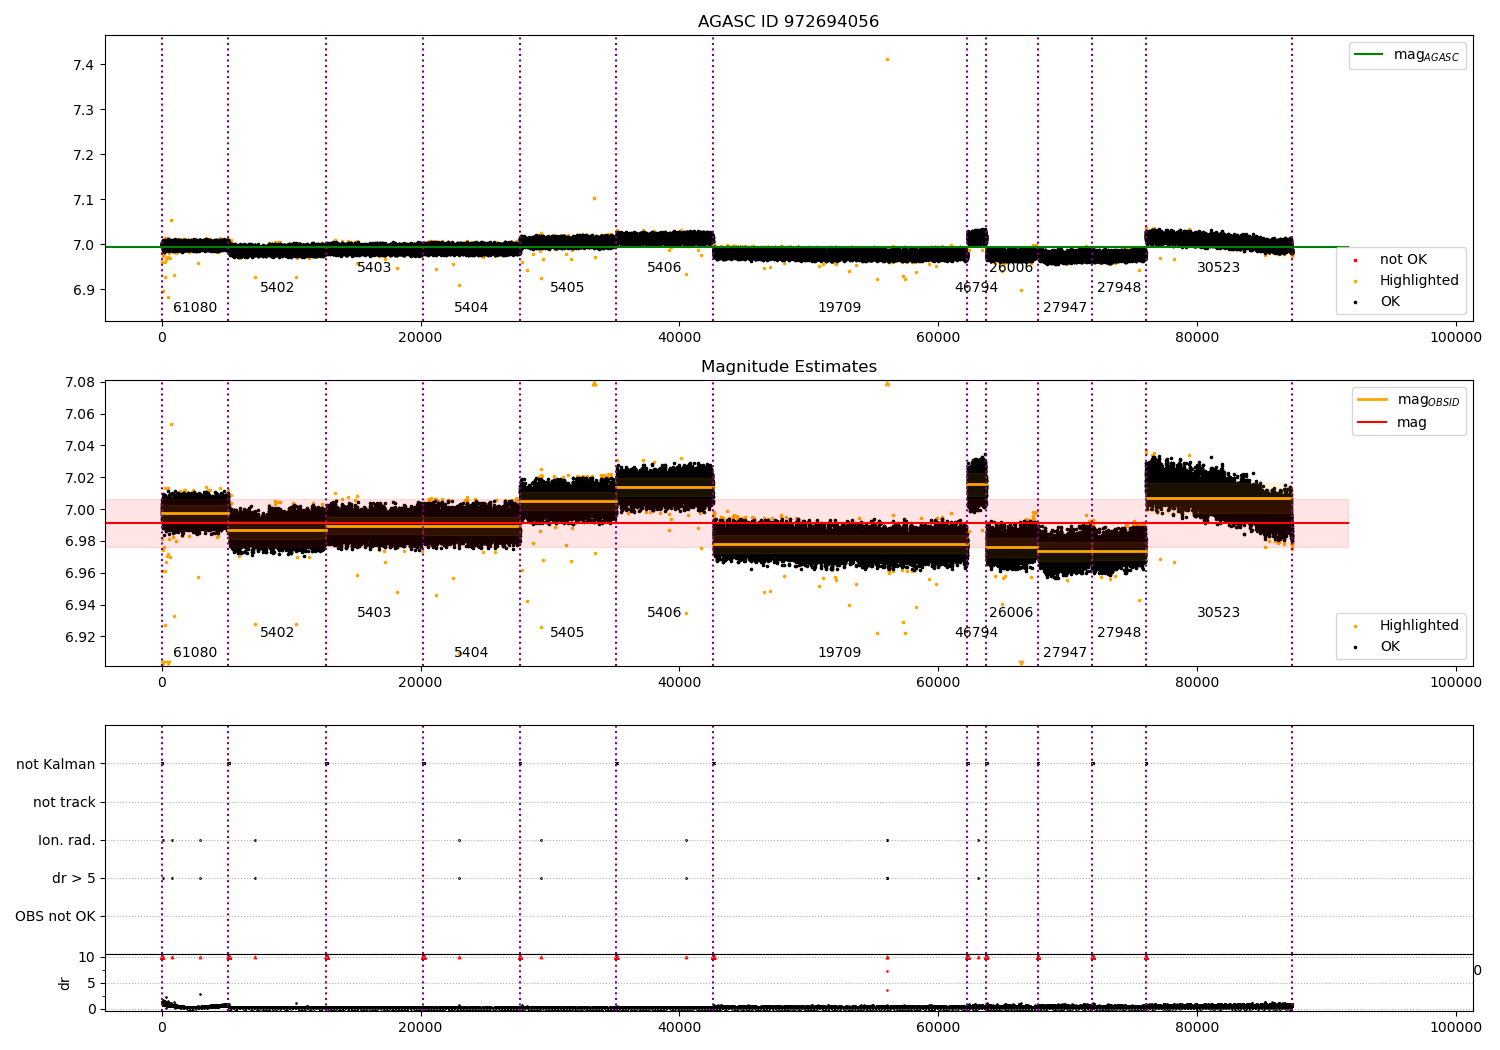Click OBSID label 61080 in top plot

pos(195,307)
